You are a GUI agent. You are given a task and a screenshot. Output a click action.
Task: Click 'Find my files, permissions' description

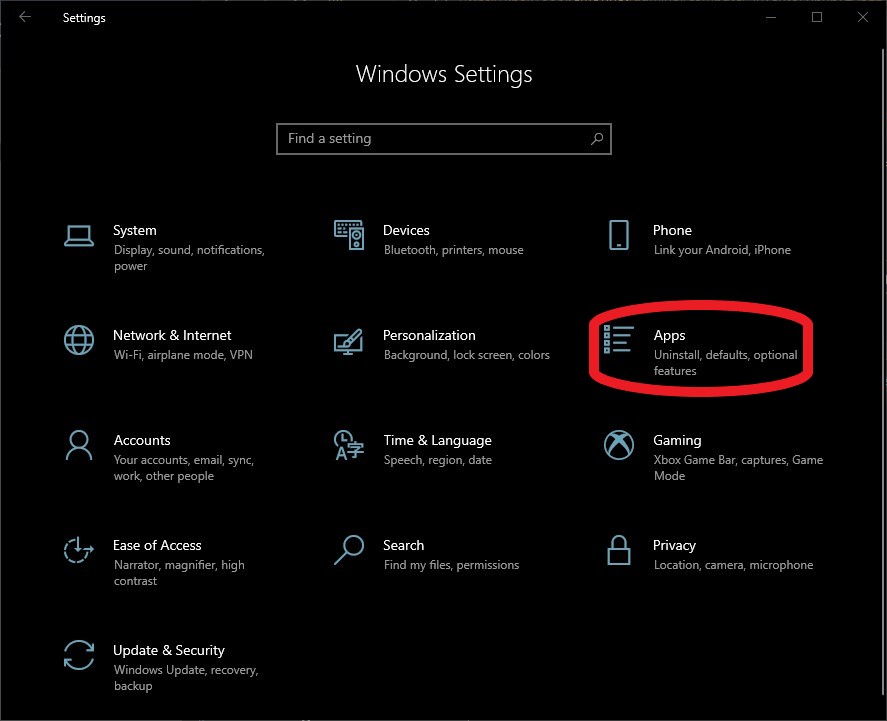[451, 565]
